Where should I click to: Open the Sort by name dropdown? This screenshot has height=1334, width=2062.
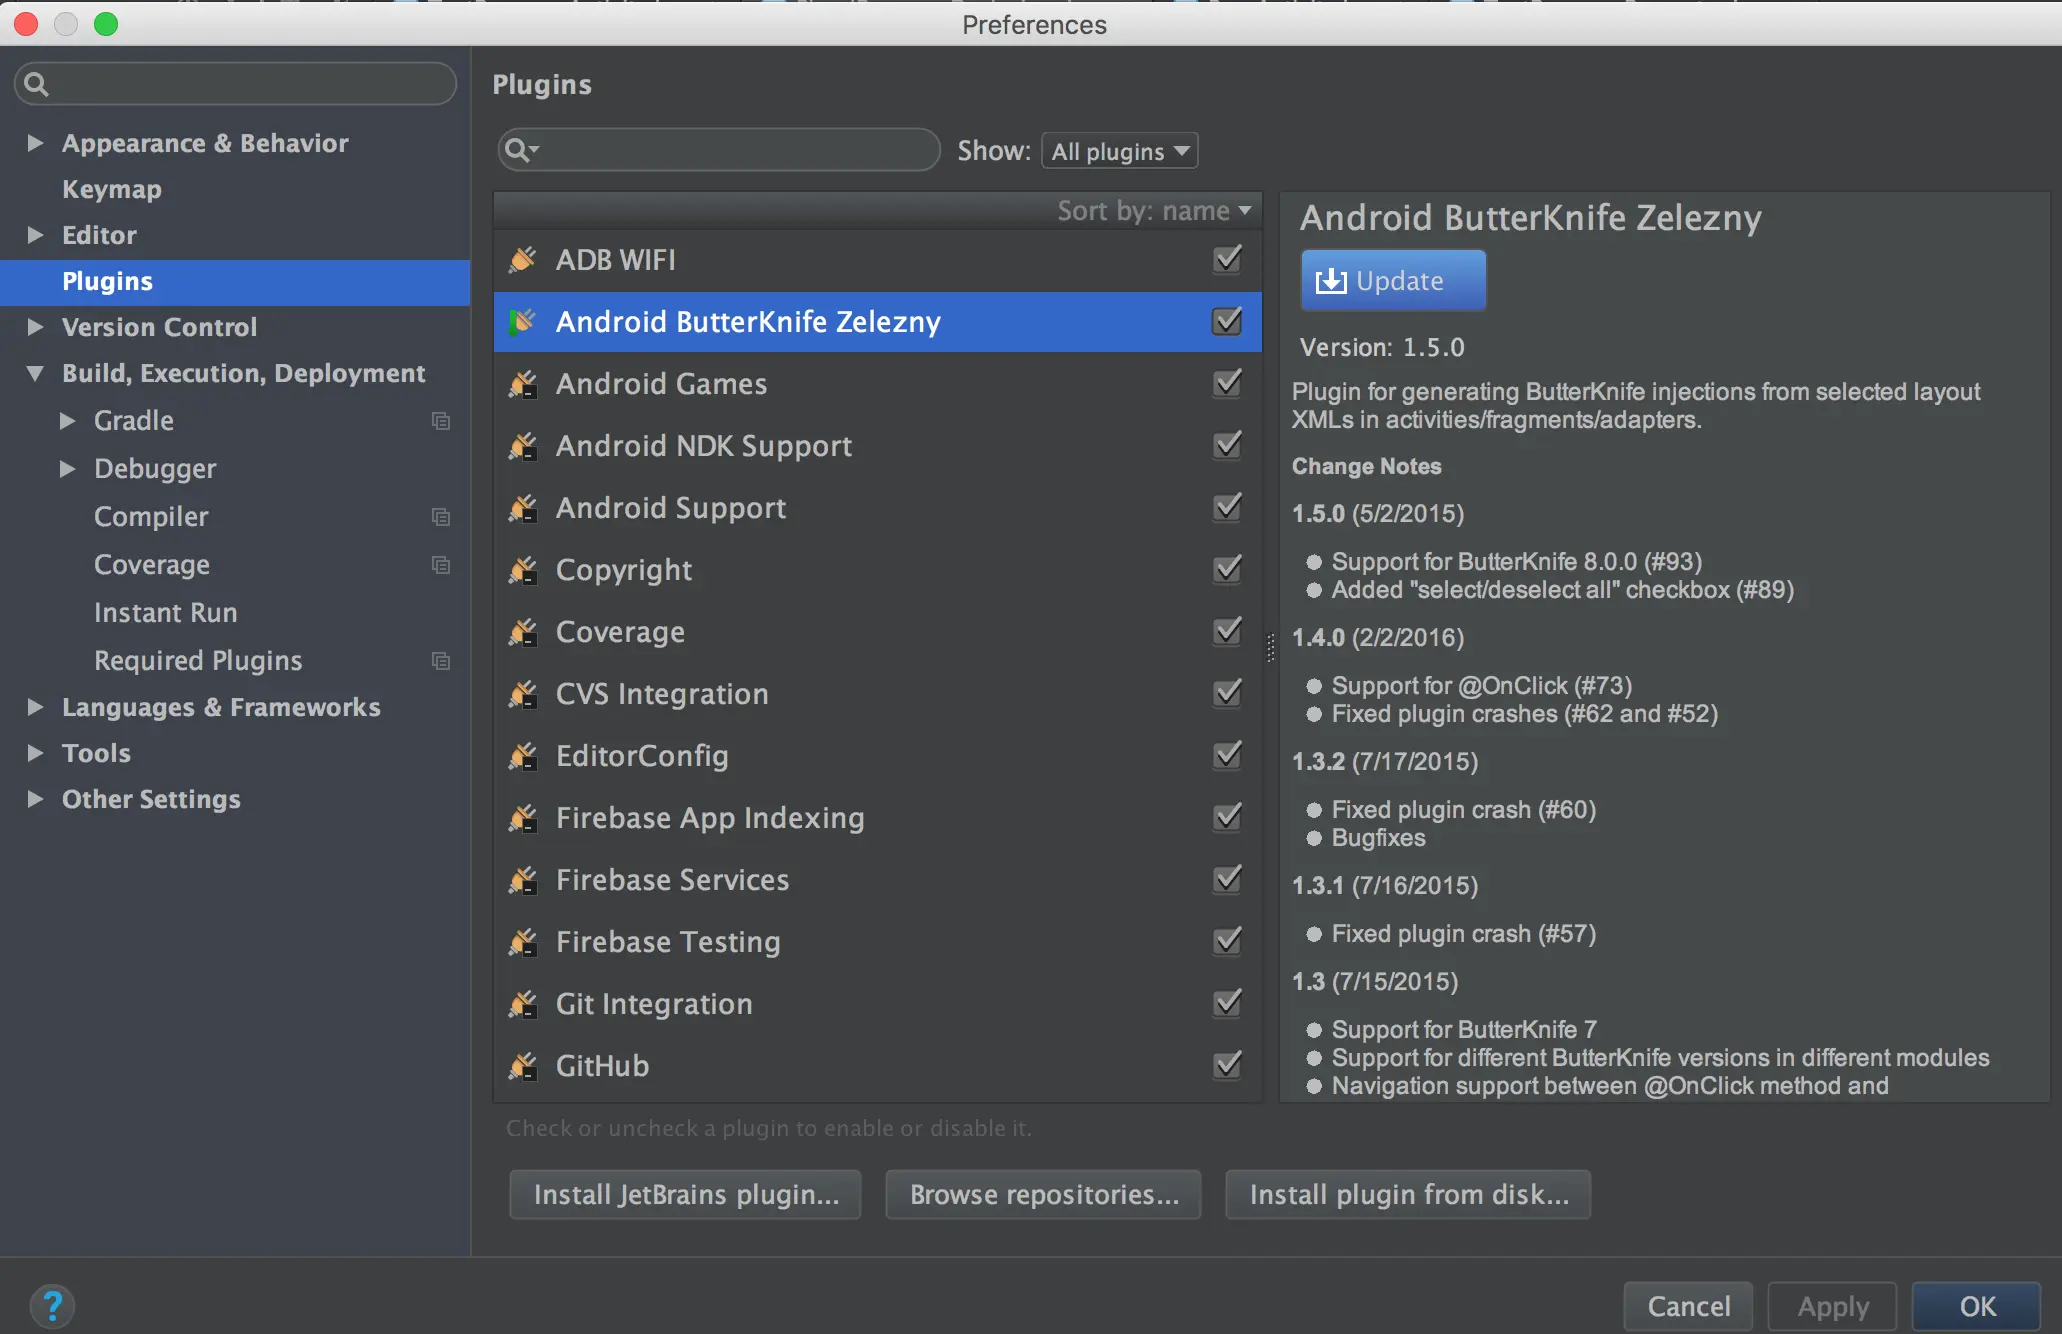(x=1155, y=211)
